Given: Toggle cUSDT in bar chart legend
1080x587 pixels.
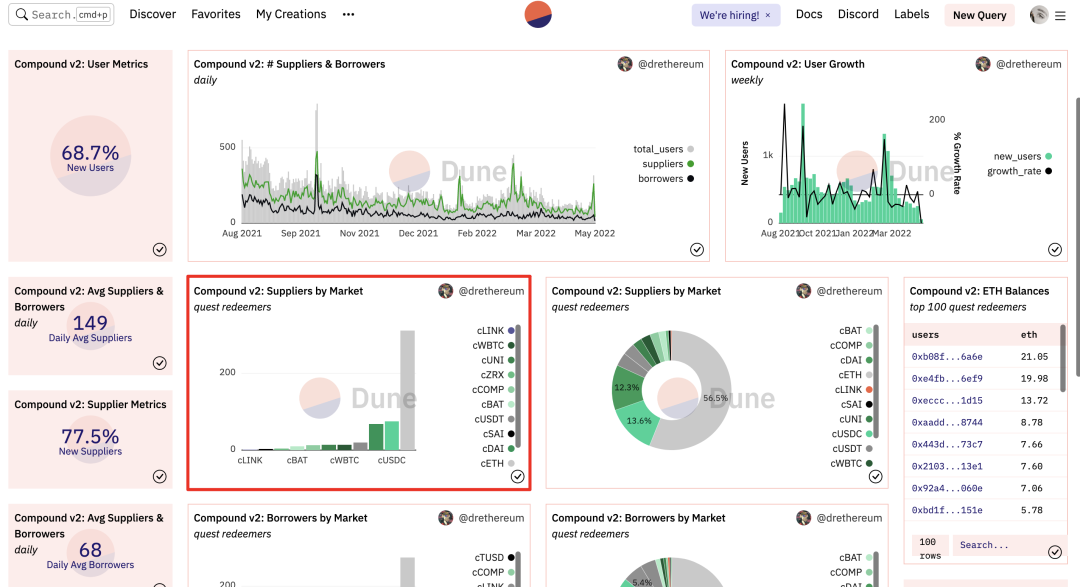Looking at the screenshot, I should (494, 419).
